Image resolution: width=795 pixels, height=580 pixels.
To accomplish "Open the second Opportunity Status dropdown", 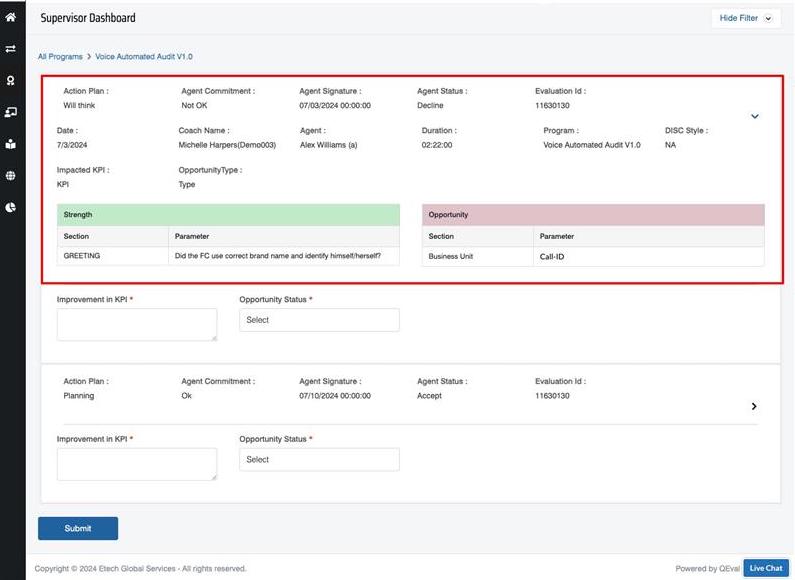I will [x=319, y=459].
